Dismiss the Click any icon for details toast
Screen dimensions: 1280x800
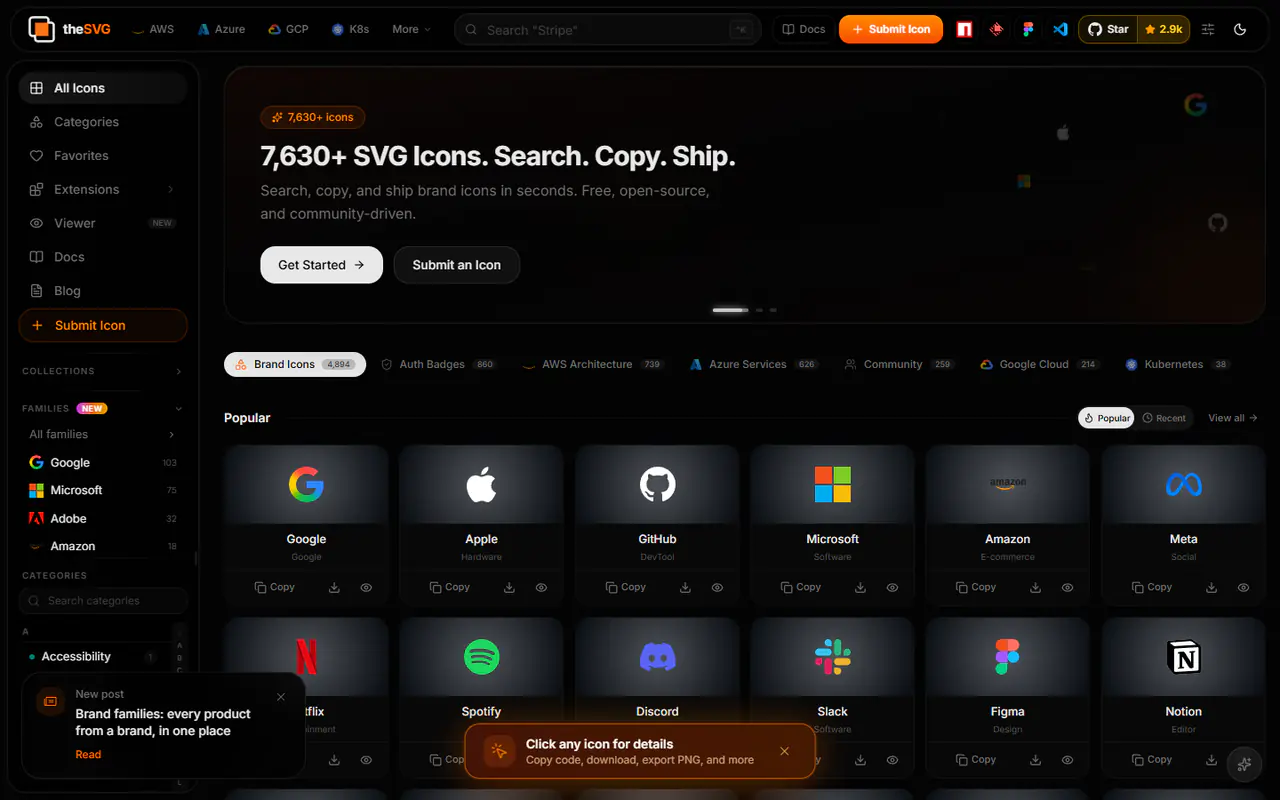[x=784, y=751]
